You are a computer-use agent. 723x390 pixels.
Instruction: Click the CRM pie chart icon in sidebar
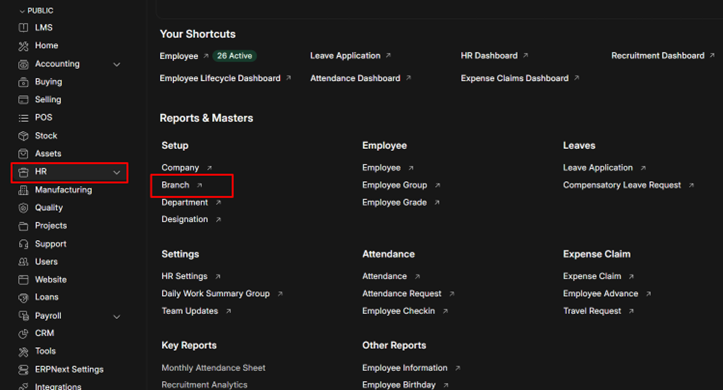tap(23, 333)
